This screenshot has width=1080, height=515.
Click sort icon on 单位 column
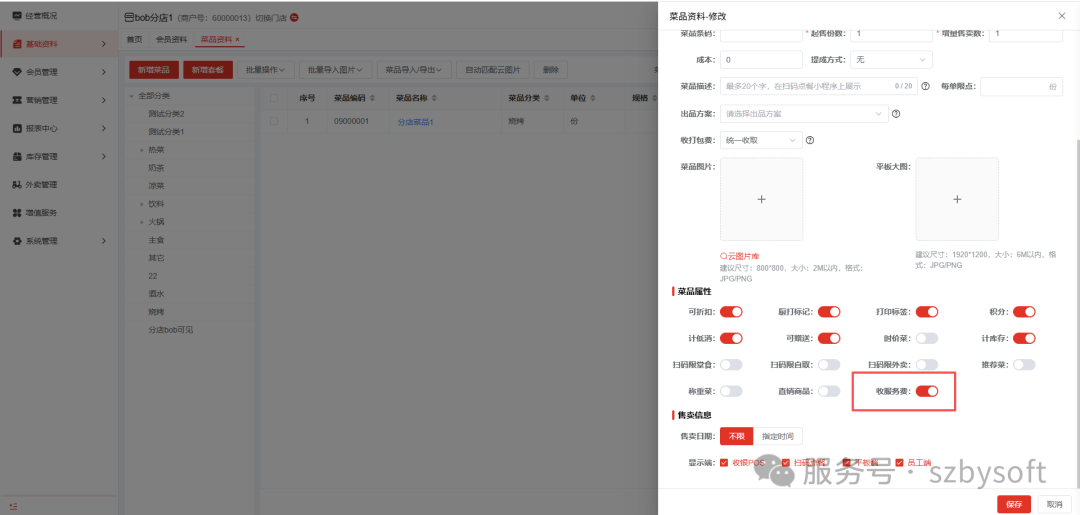(592, 98)
